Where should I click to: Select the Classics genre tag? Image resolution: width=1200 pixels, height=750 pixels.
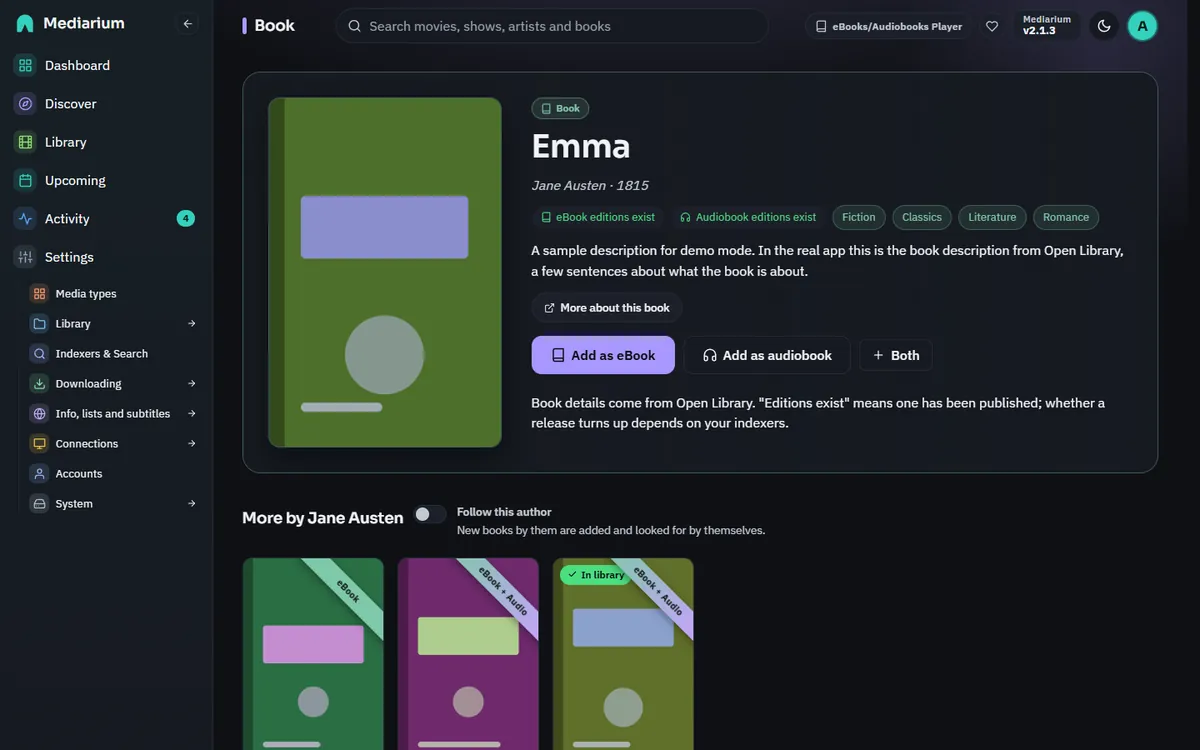point(922,217)
